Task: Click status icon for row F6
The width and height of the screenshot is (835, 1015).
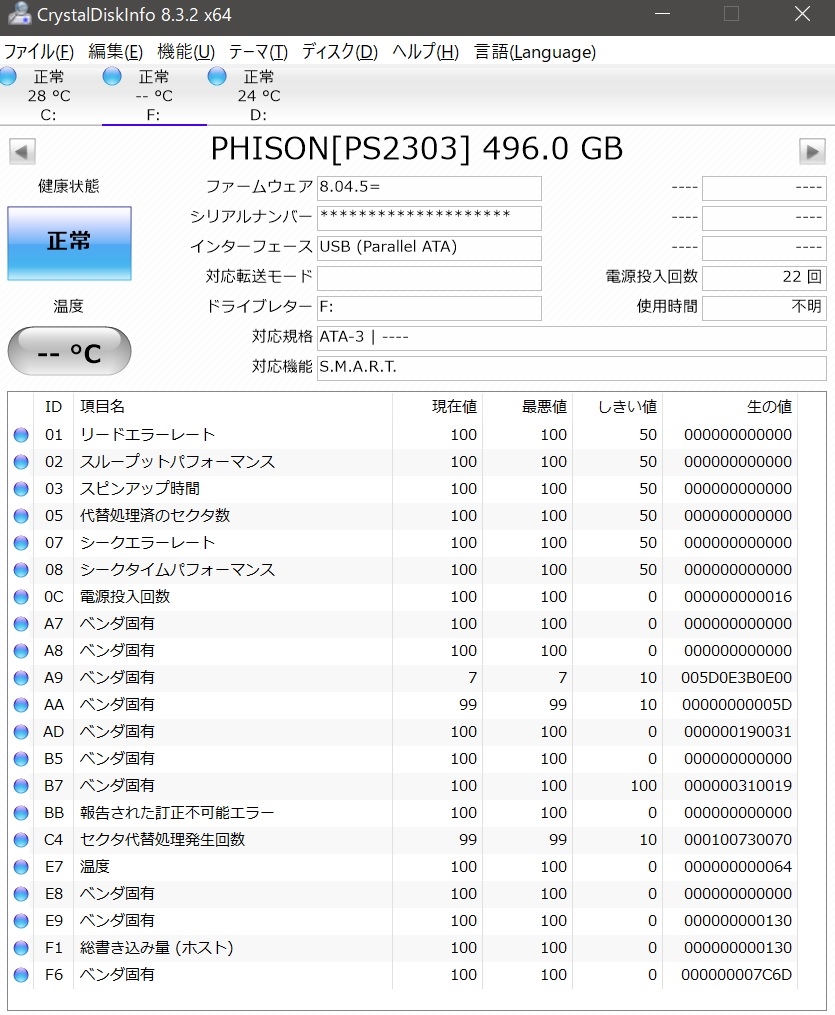Action: 21,974
